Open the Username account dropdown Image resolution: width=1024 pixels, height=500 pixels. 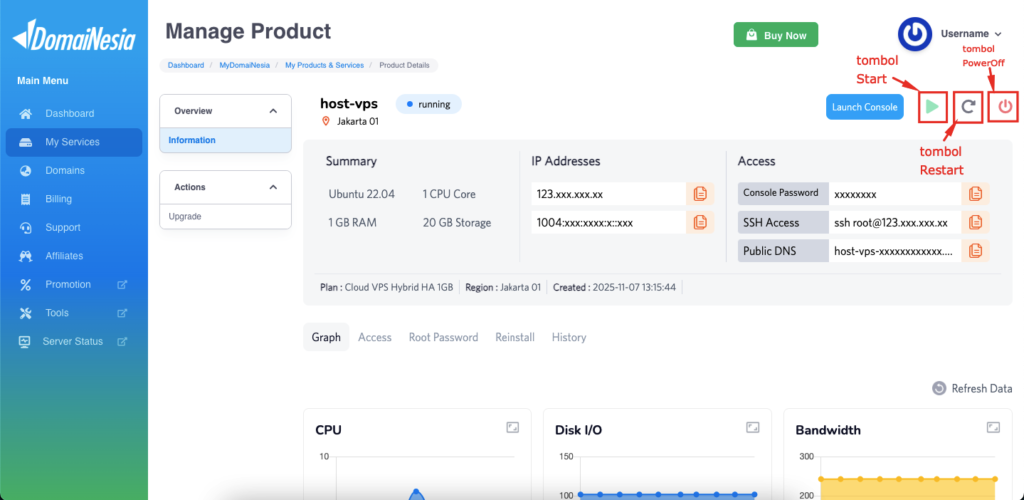click(x=971, y=34)
